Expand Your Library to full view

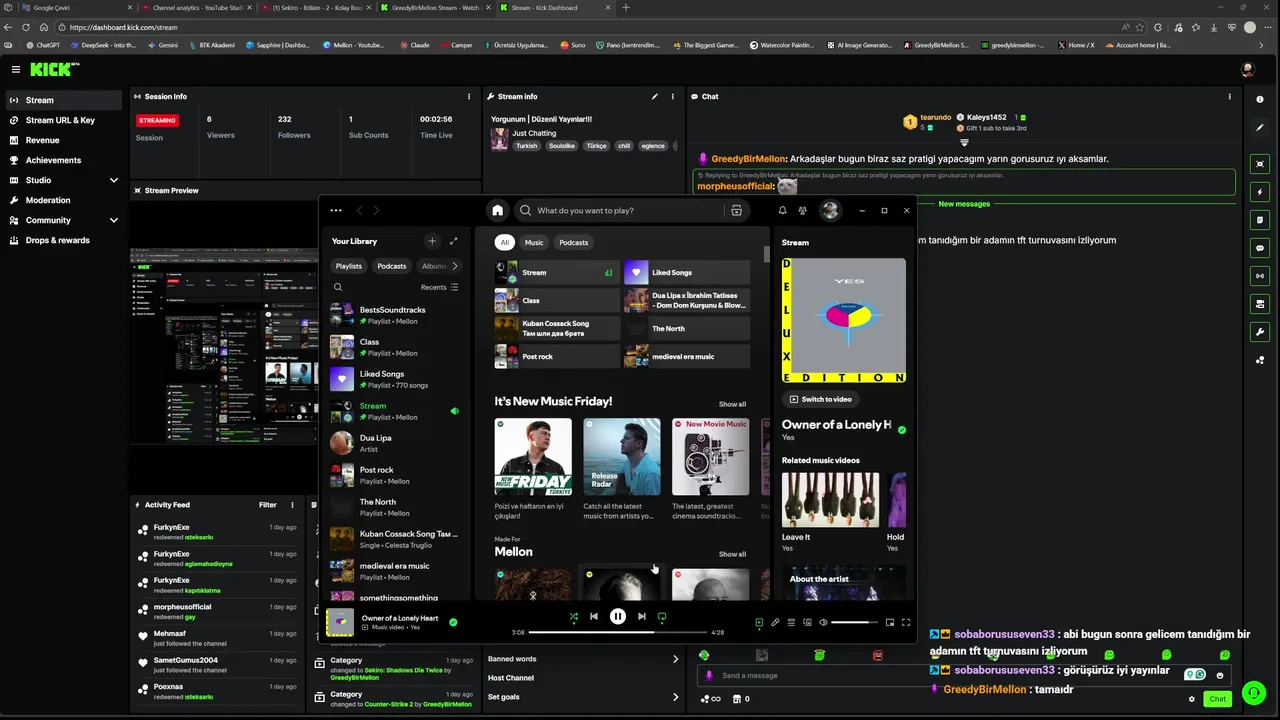453,241
